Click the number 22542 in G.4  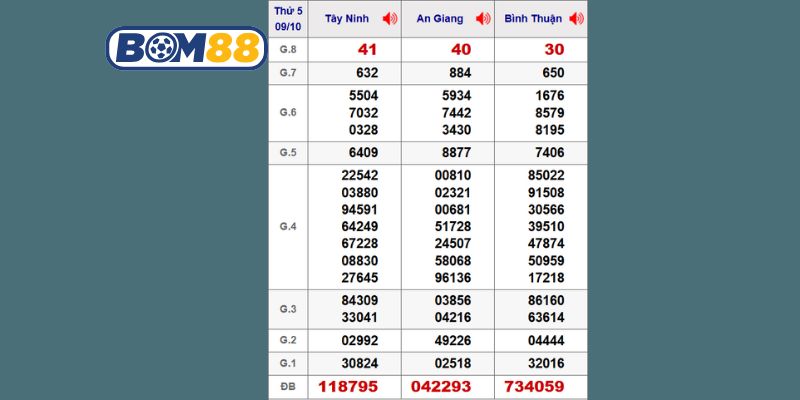click(x=360, y=176)
